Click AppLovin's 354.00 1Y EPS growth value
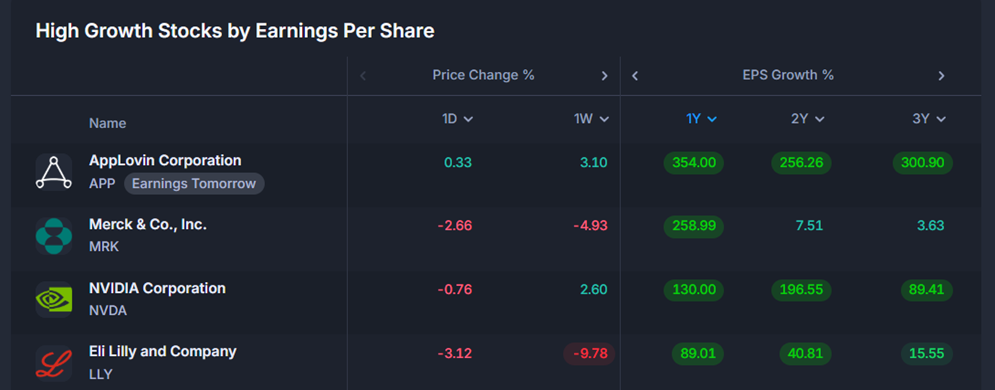This screenshot has width=995, height=390. click(694, 163)
